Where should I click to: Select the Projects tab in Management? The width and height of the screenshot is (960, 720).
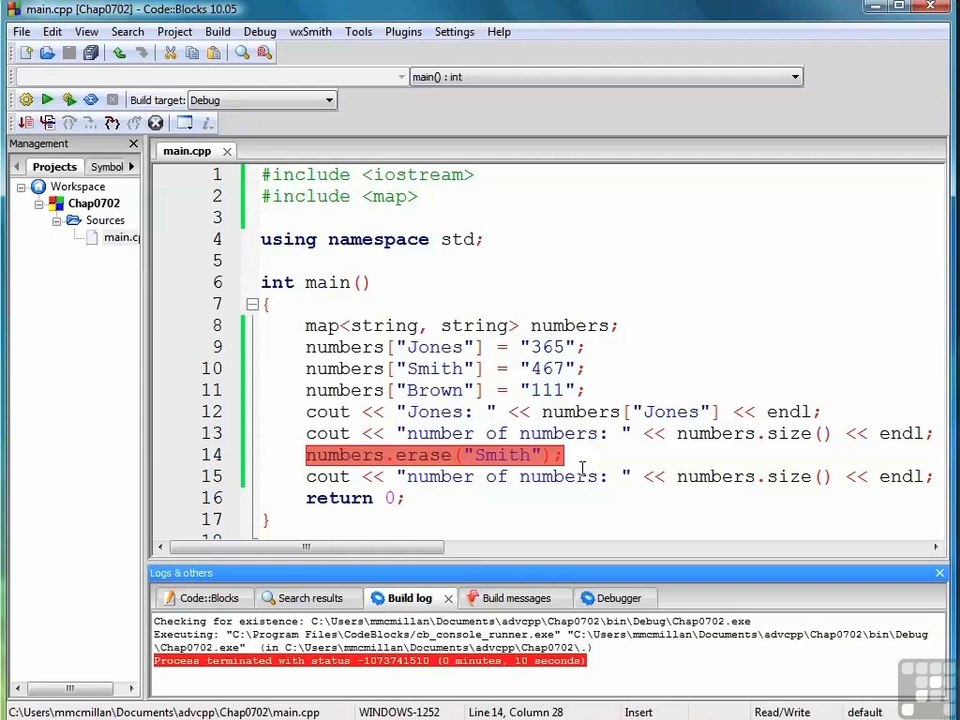(54, 167)
